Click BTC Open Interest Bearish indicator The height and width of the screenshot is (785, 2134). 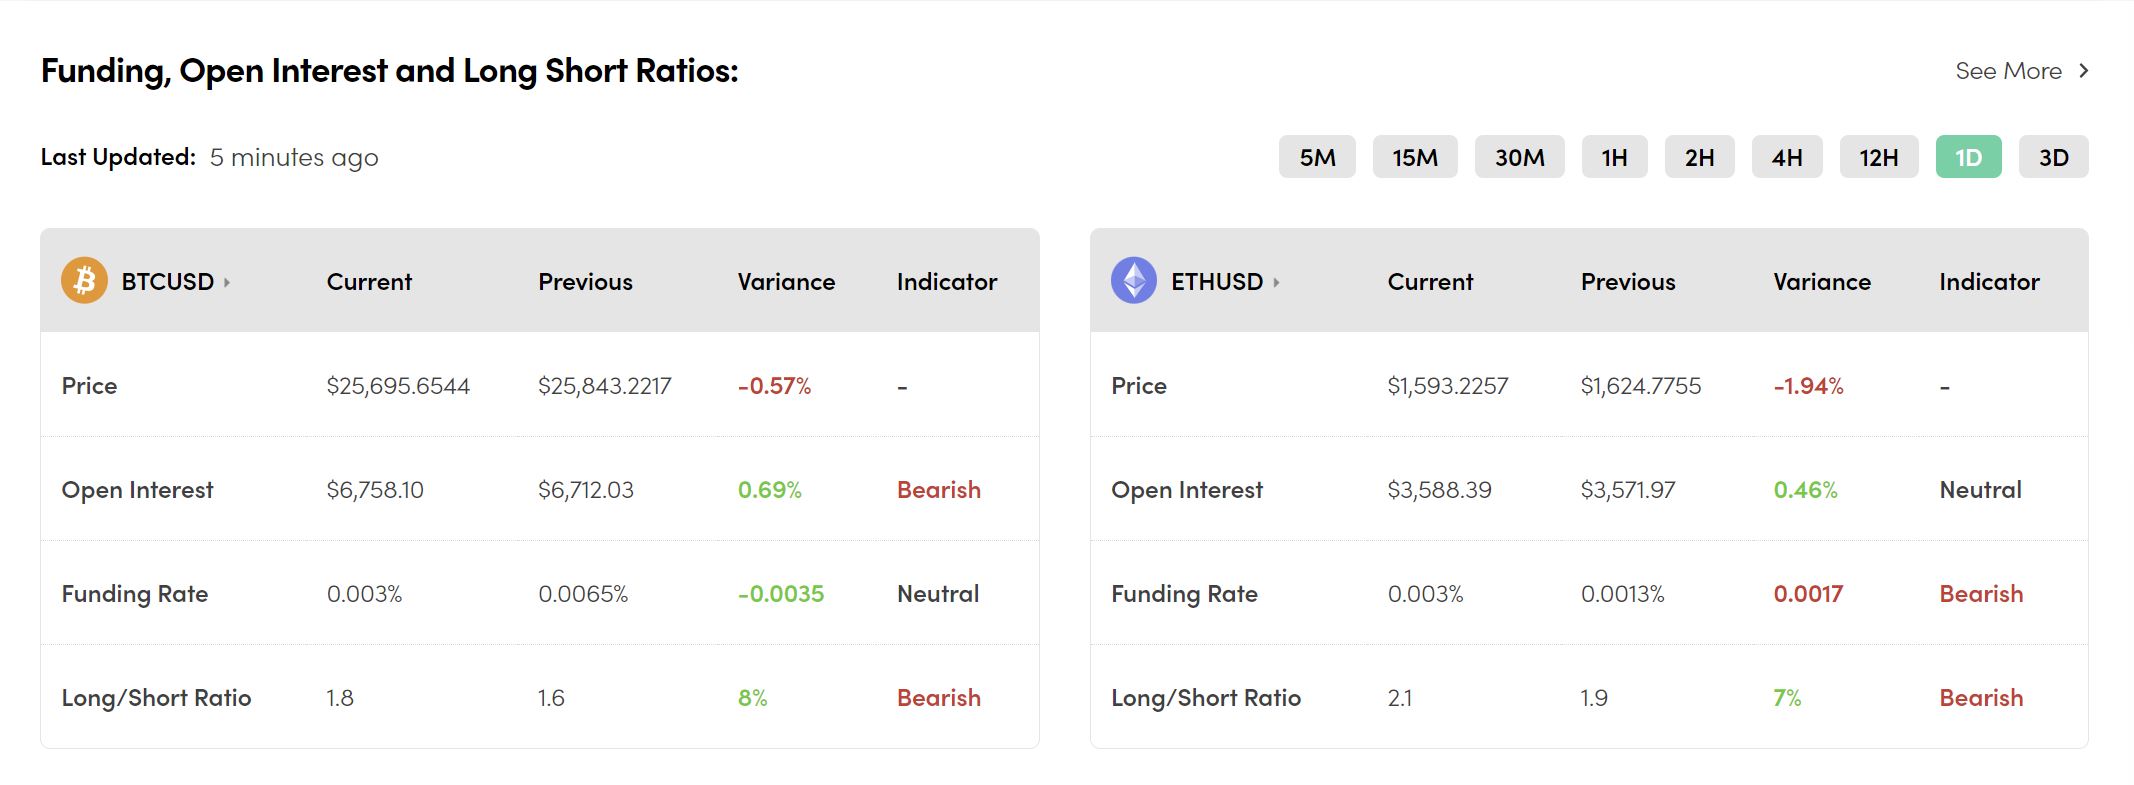(938, 490)
